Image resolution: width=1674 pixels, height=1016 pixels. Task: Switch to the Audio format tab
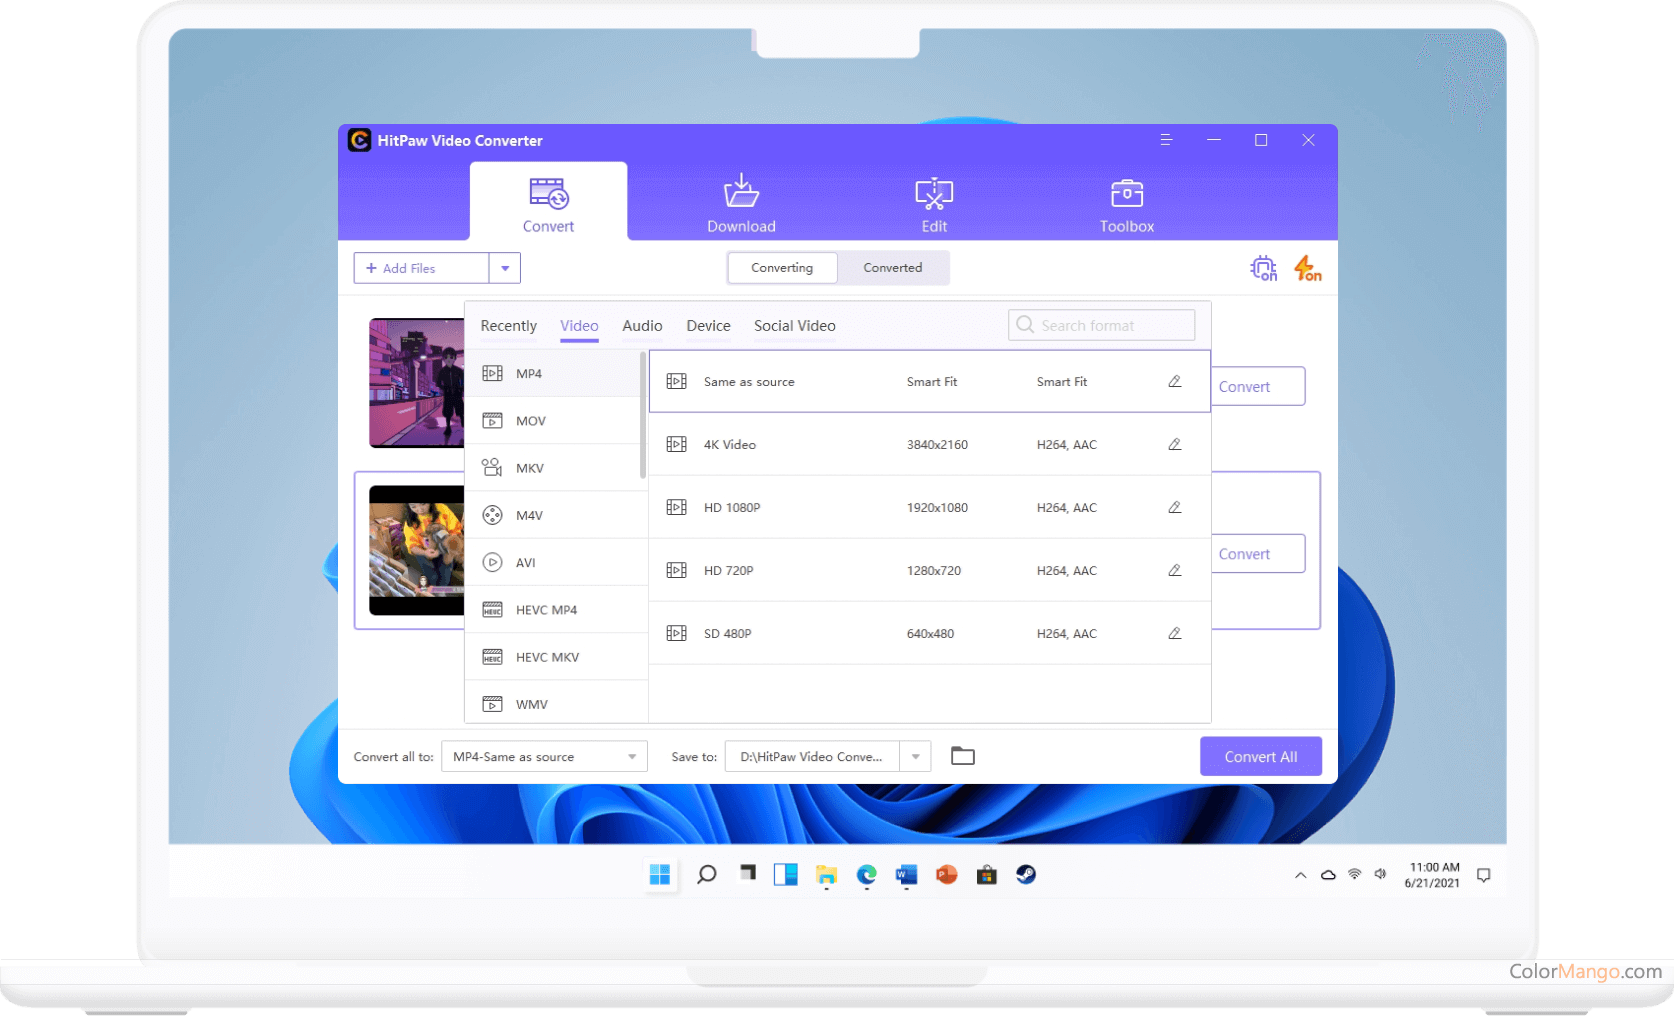coord(642,326)
